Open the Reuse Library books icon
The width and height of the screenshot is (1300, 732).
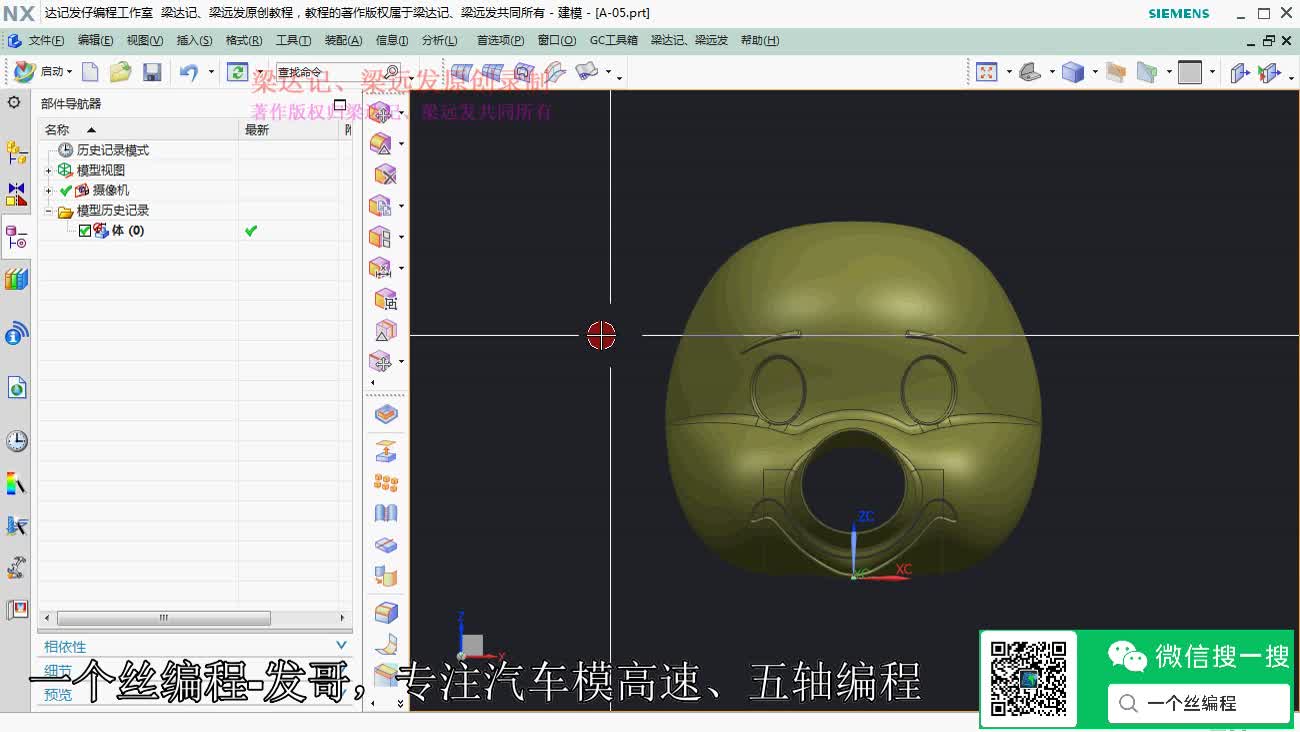(16, 279)
